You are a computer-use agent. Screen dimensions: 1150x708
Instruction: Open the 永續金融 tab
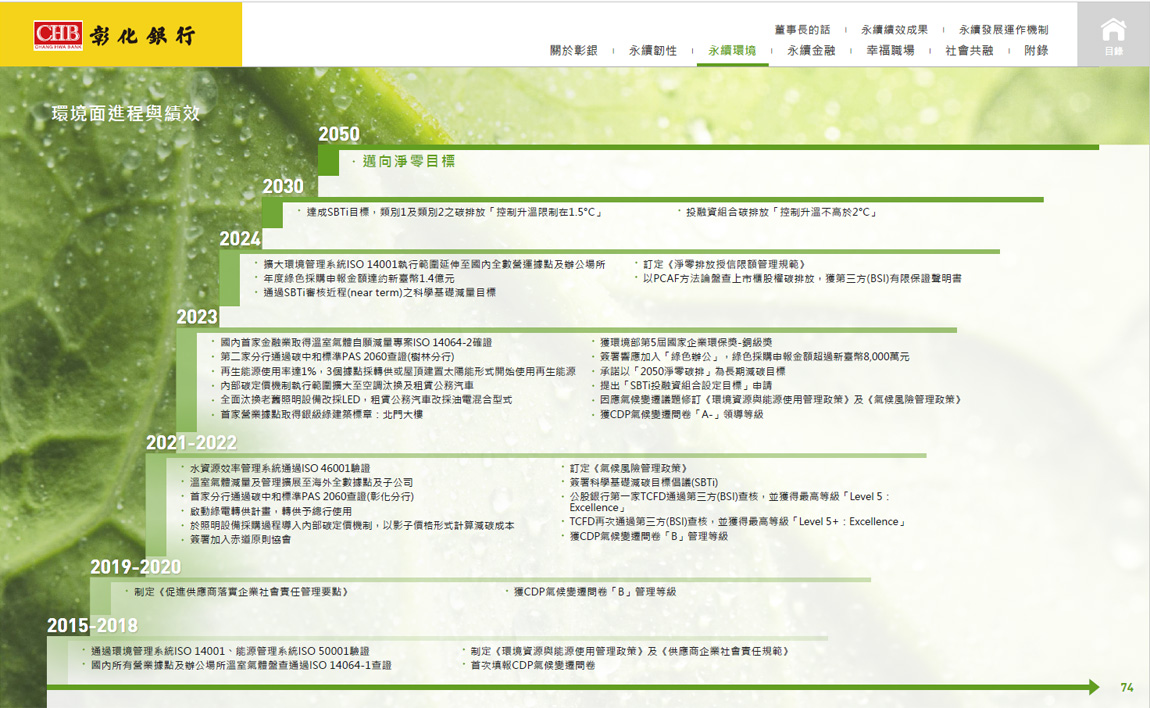[x=811, y=50]
